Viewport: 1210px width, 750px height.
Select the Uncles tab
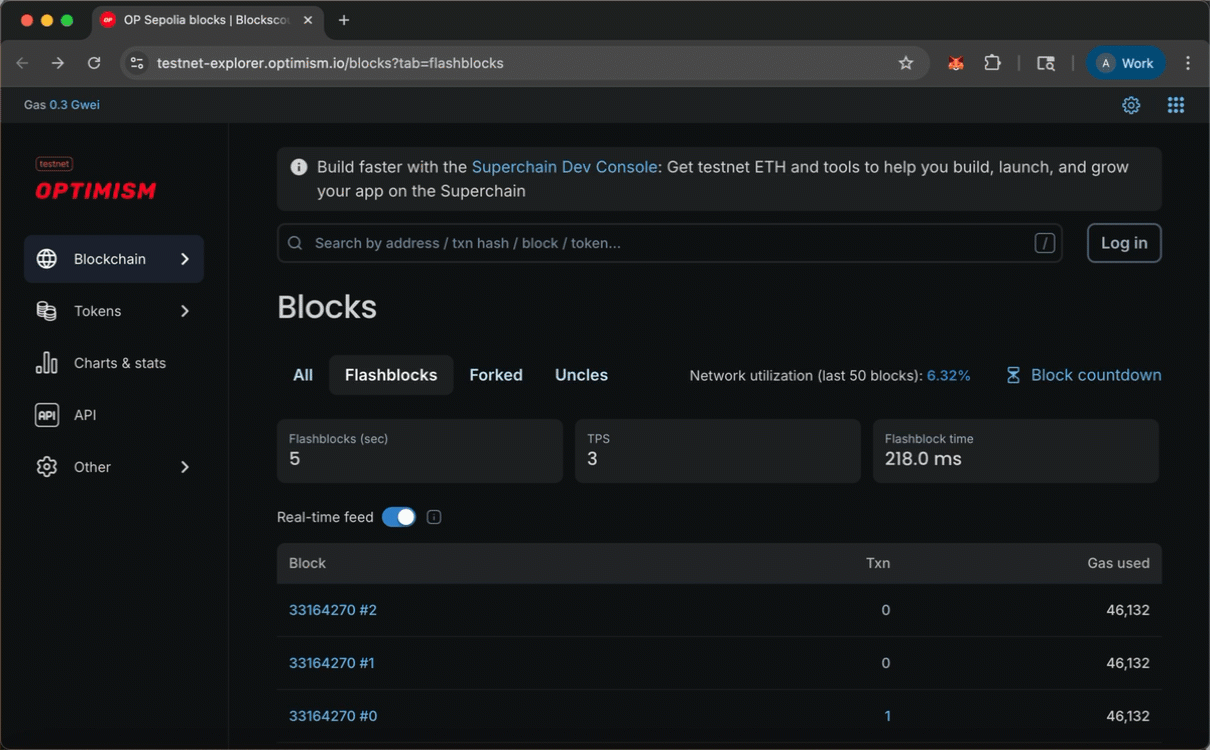click(x=581, y=375)
